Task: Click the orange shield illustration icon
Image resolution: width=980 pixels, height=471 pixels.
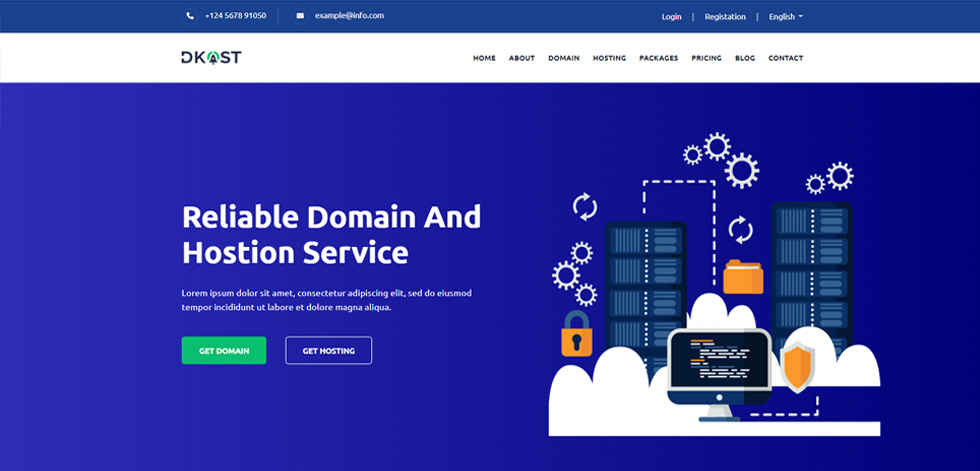Action: [798, 367]
